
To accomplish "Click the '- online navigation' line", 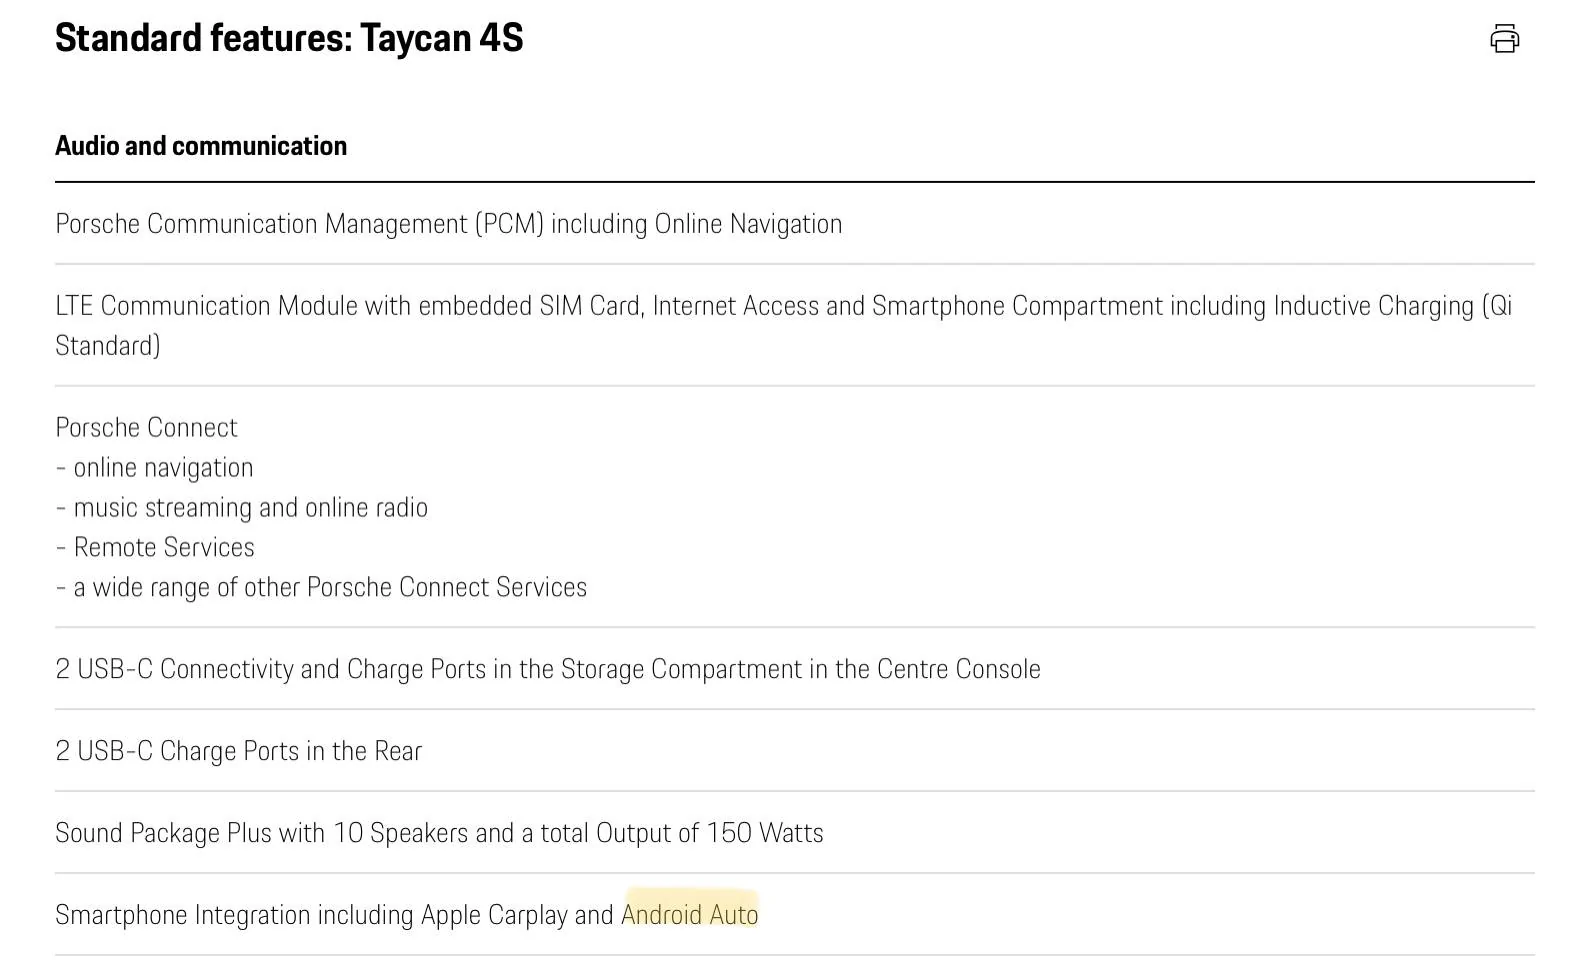I will [x=155, y=468].
